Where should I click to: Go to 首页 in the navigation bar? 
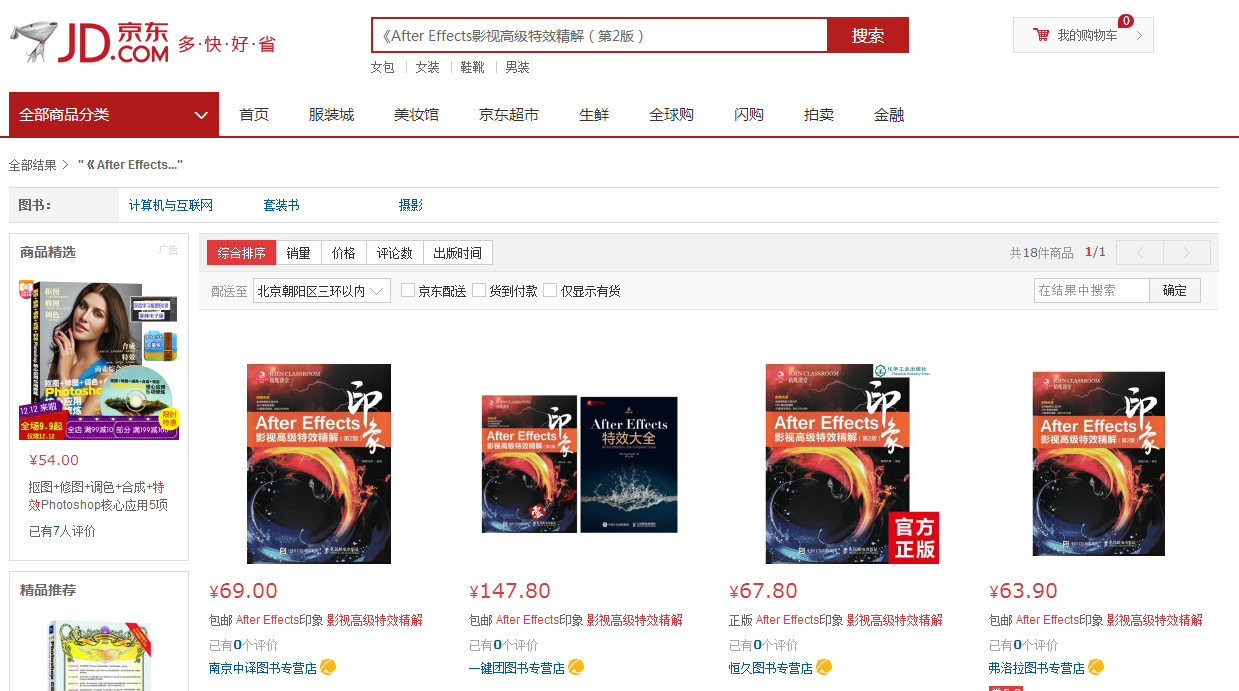click(x=254, y=114)
